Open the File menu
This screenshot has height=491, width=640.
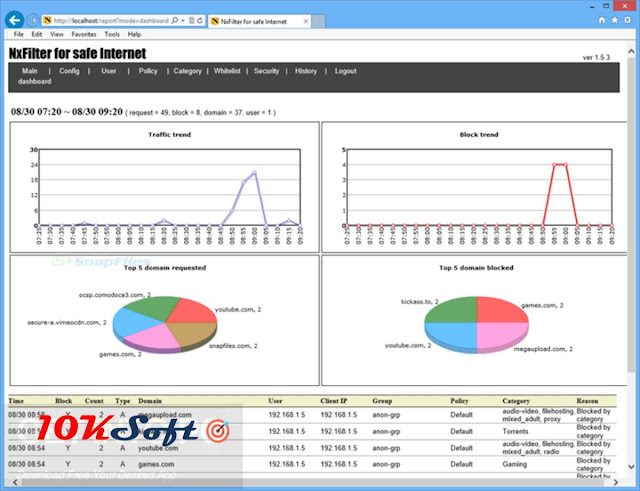point(19,34)
